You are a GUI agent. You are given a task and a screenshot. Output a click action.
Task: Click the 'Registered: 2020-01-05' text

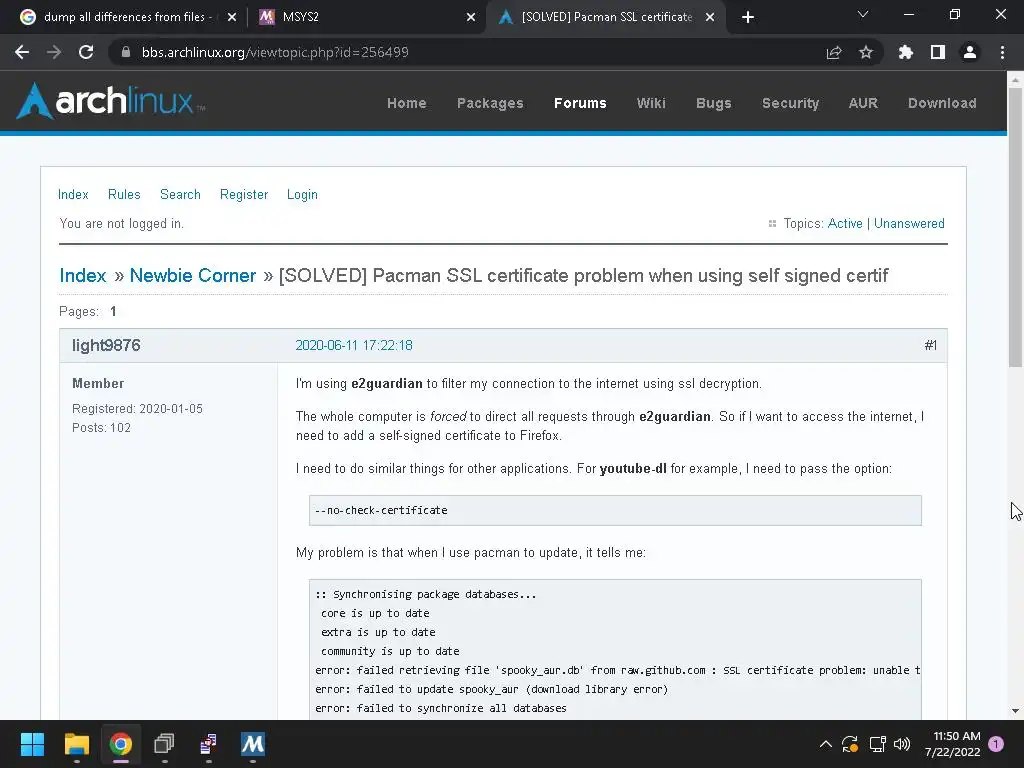137,409
